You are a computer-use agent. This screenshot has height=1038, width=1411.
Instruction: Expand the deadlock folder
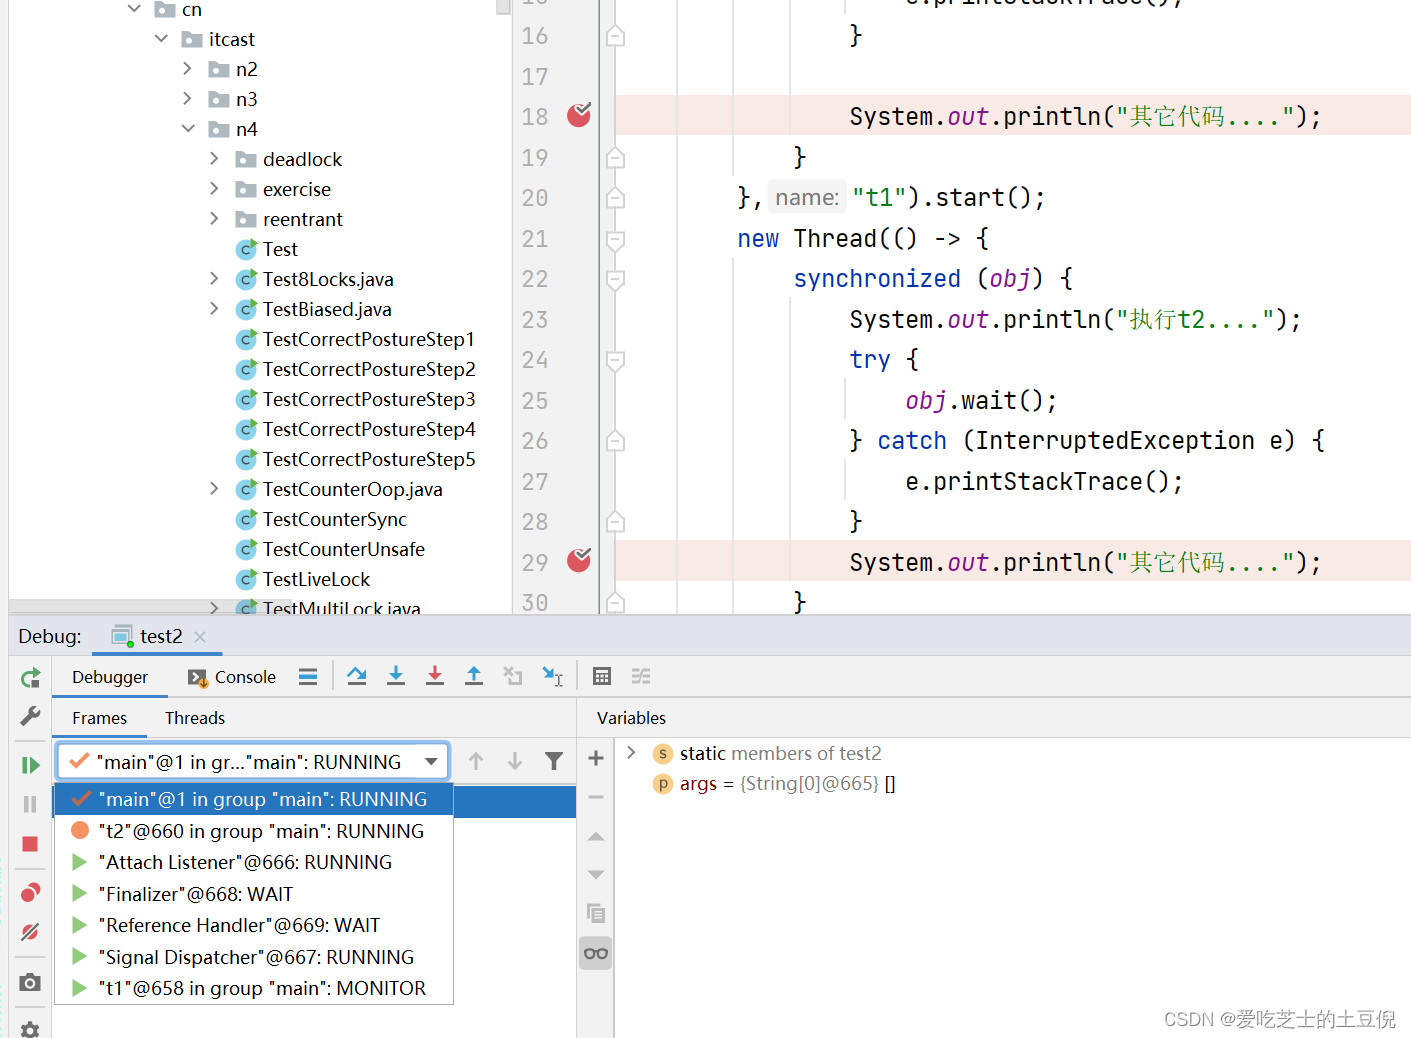click(215, 159)
